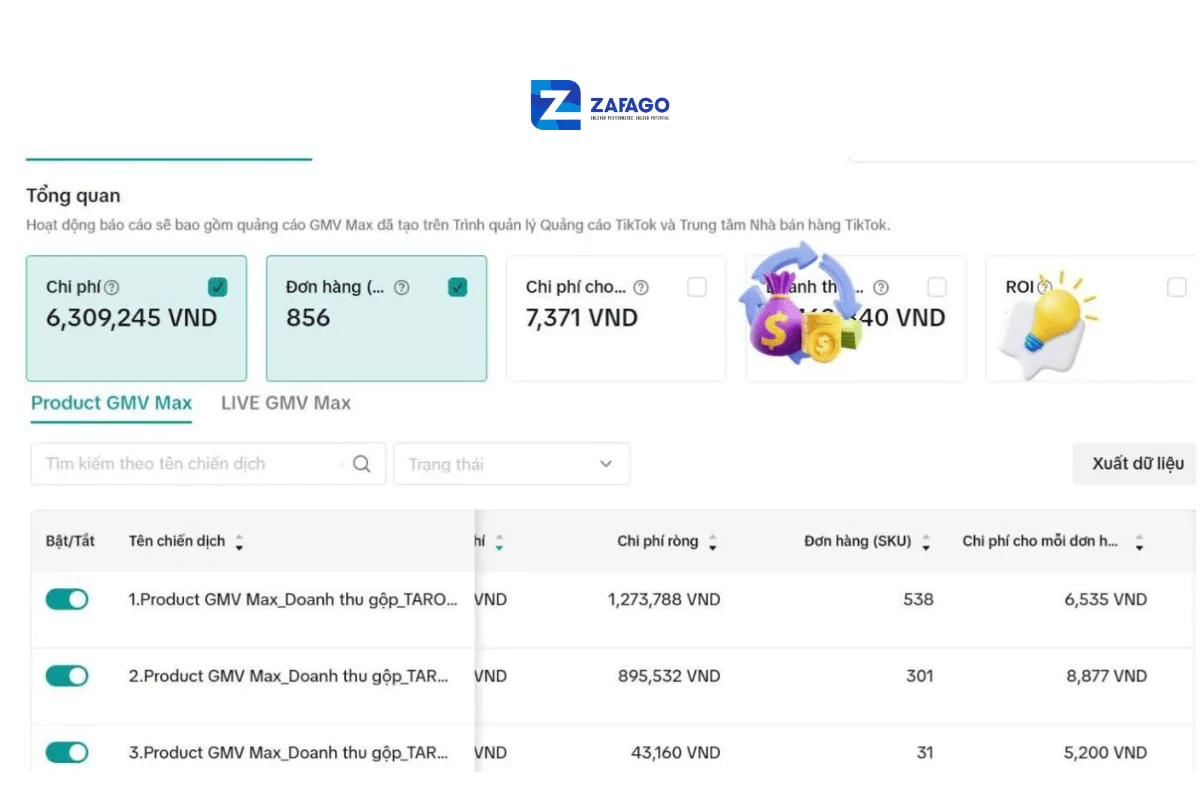
Task: Check the ROI metric checkbox
Action: click(1176, 288)
